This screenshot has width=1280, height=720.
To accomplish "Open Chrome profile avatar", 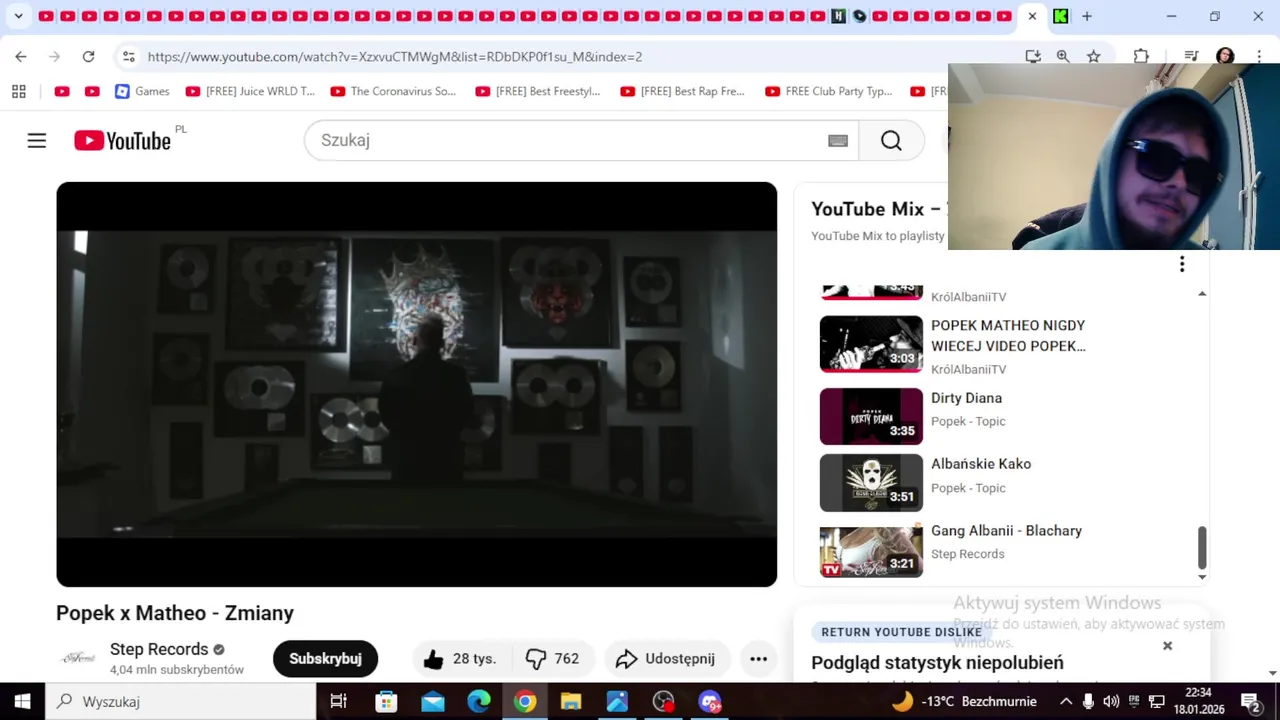I will tap(1225, 57).
